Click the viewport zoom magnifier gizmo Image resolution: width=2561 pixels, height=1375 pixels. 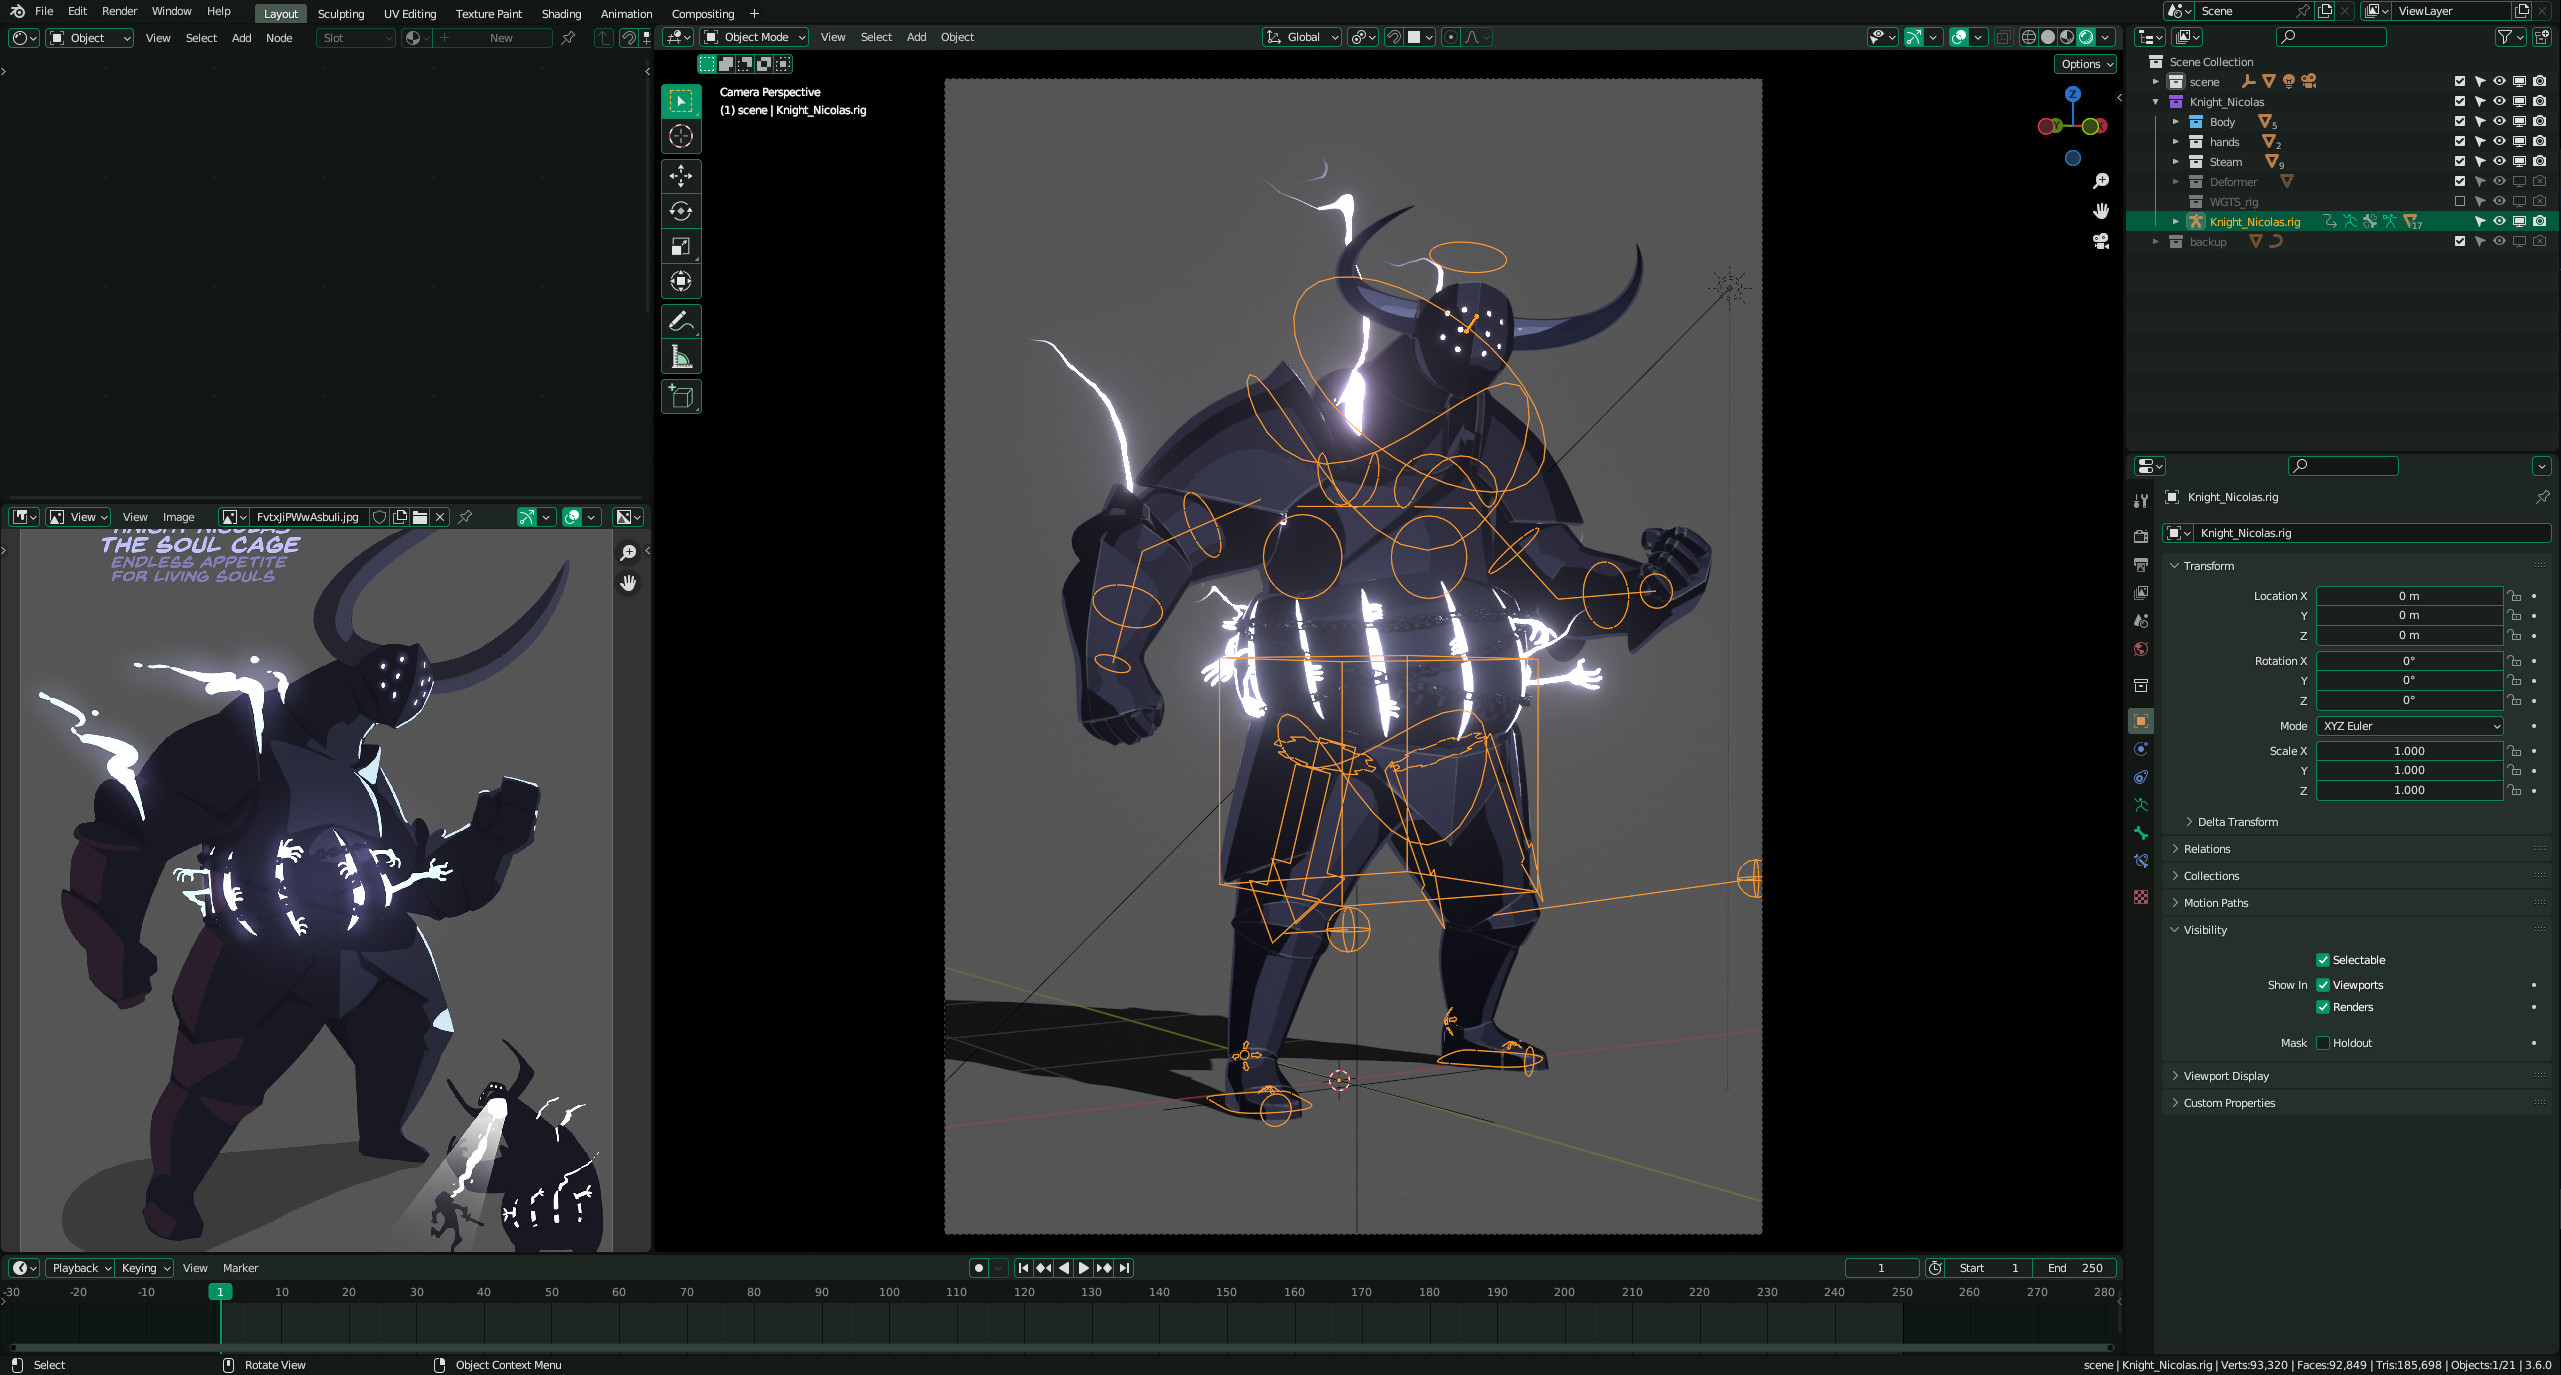pos(2101,181)
